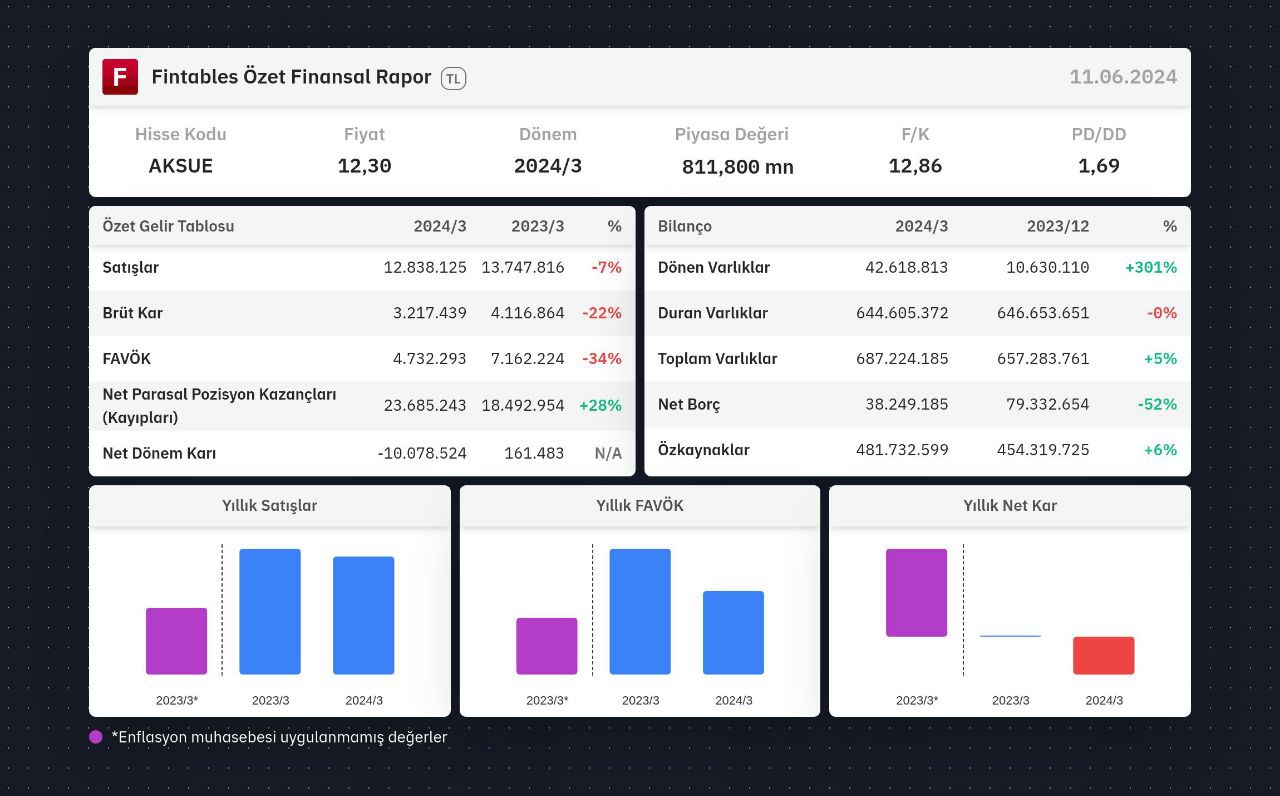
Task: Click the red Fintables F logo
Action: (120, 77)
